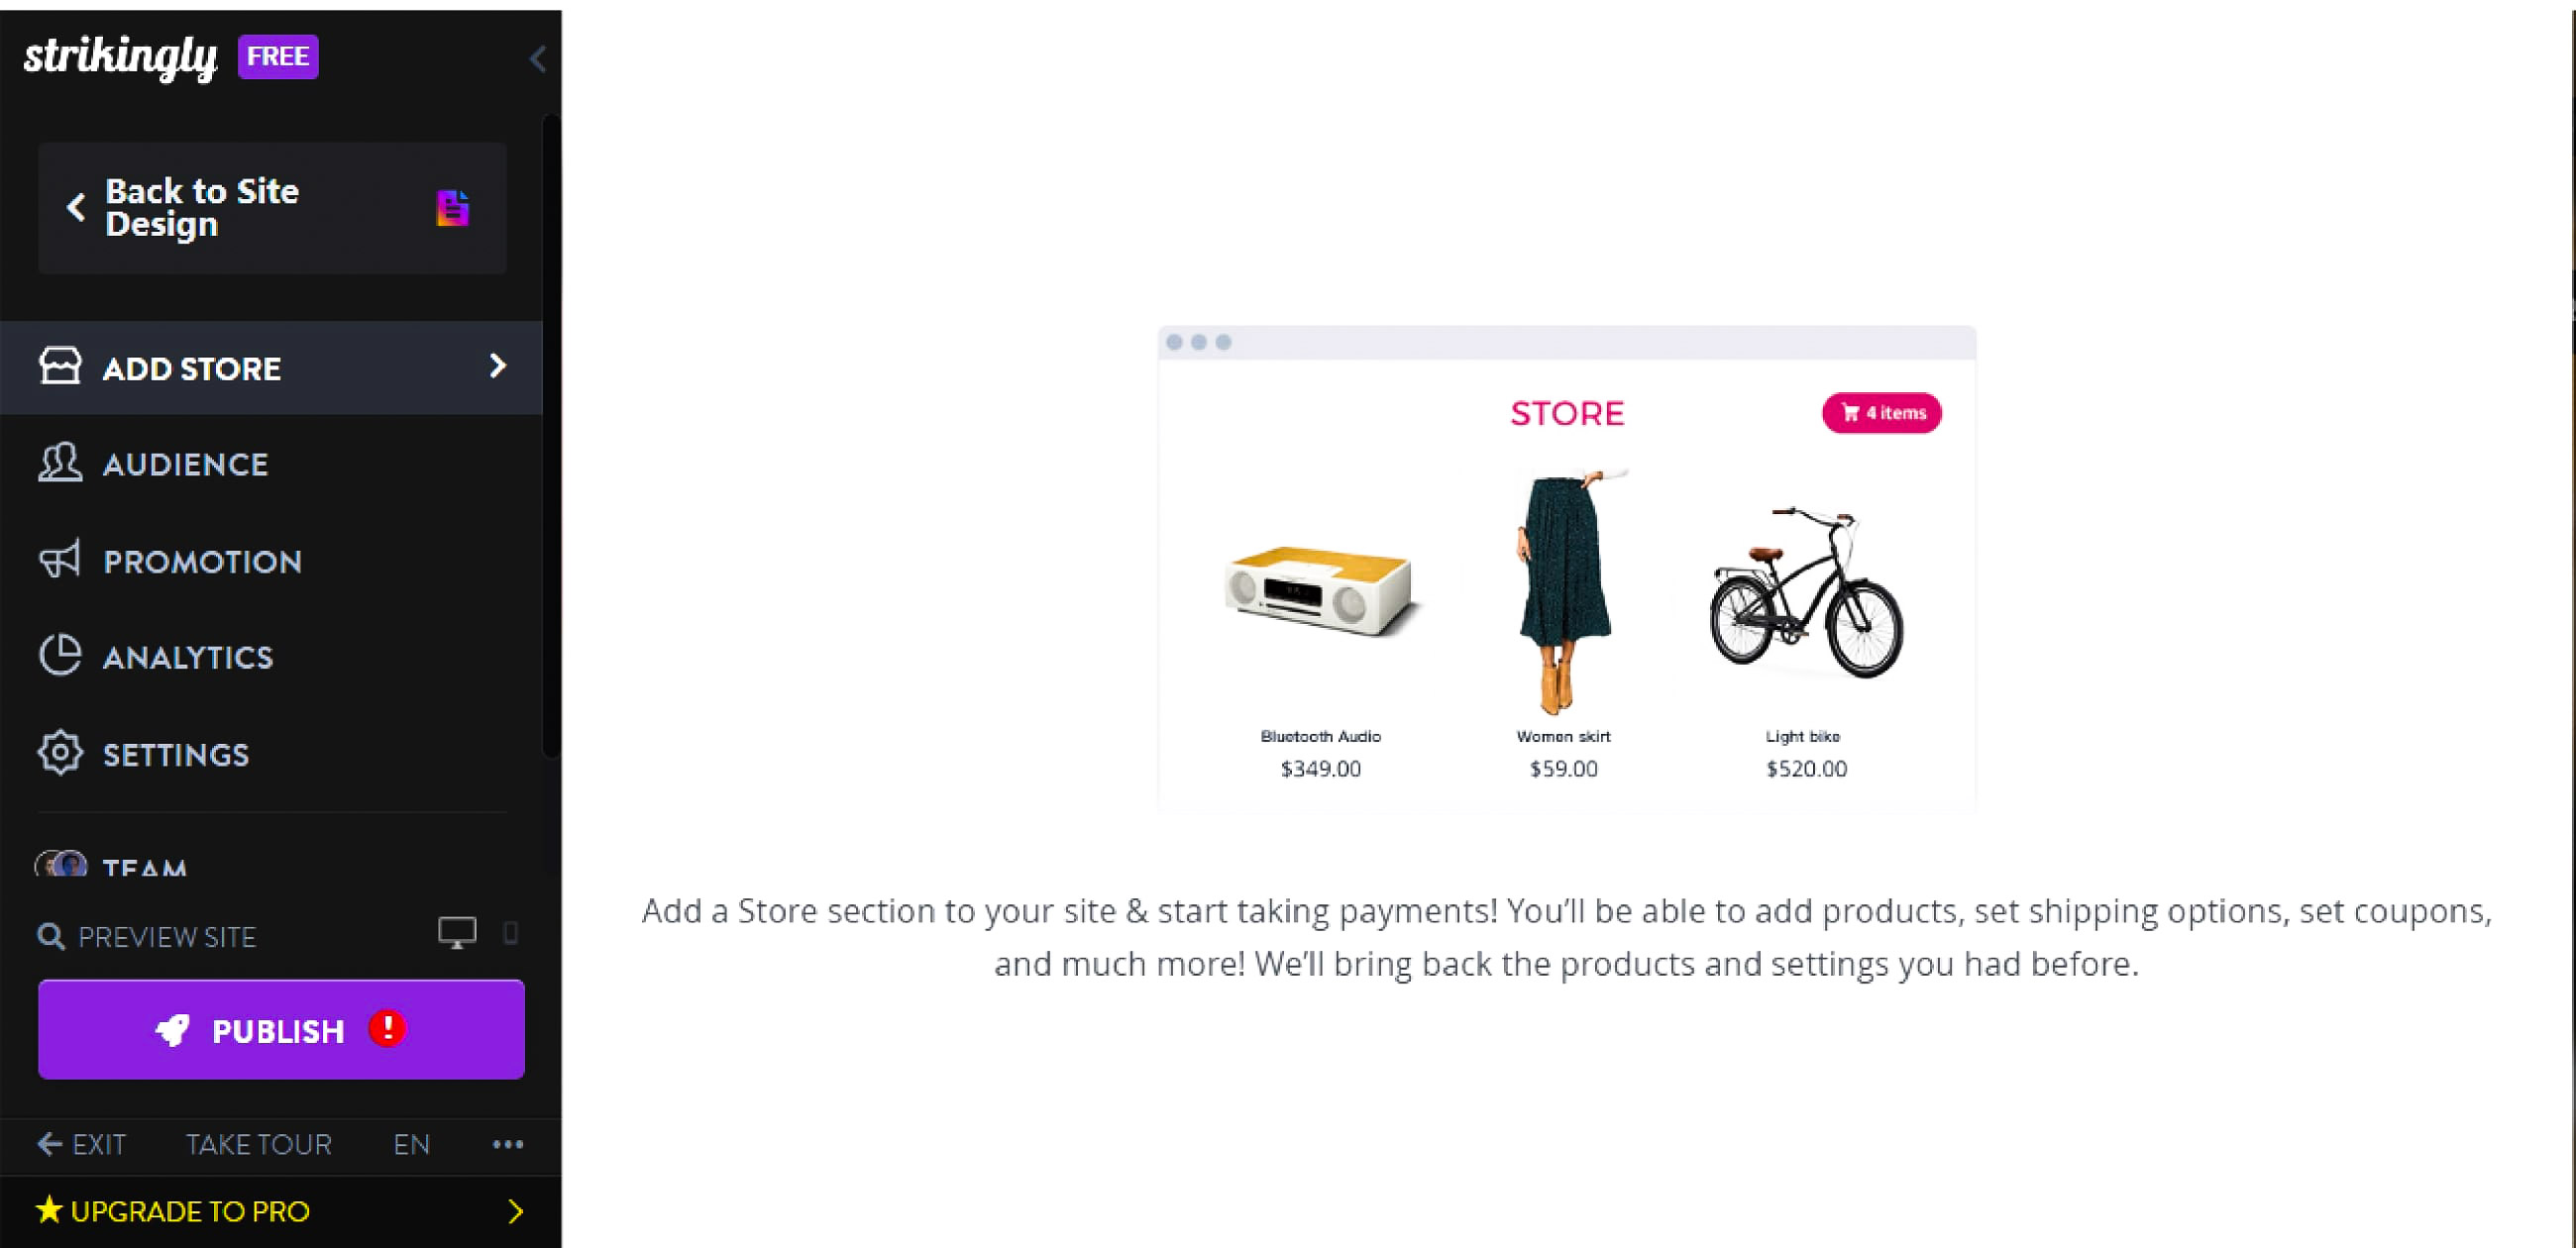Click the Promotion megaphone icon

coord(60,560)
